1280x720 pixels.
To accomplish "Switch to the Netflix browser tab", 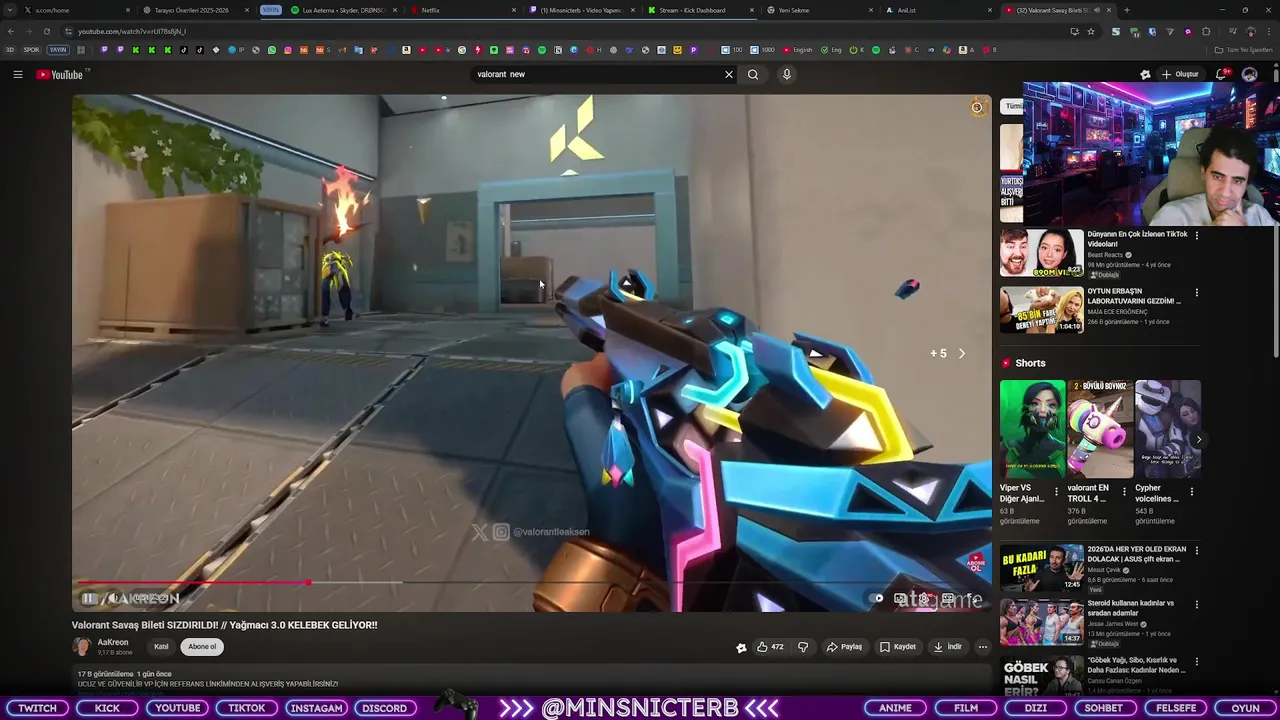I will (x=462, y=10).
